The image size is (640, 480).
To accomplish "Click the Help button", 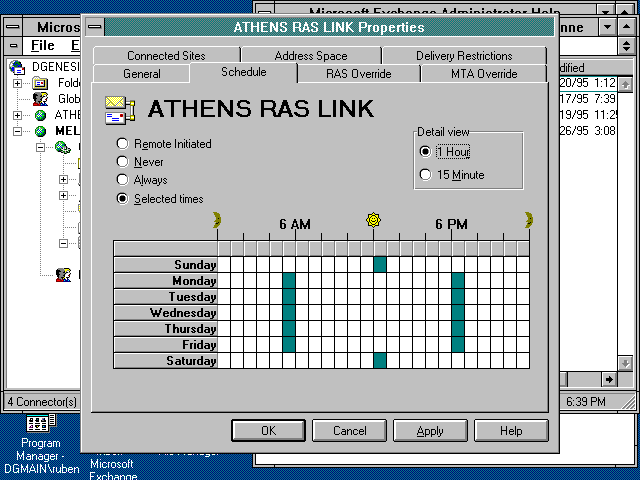I will pos(511,431).
